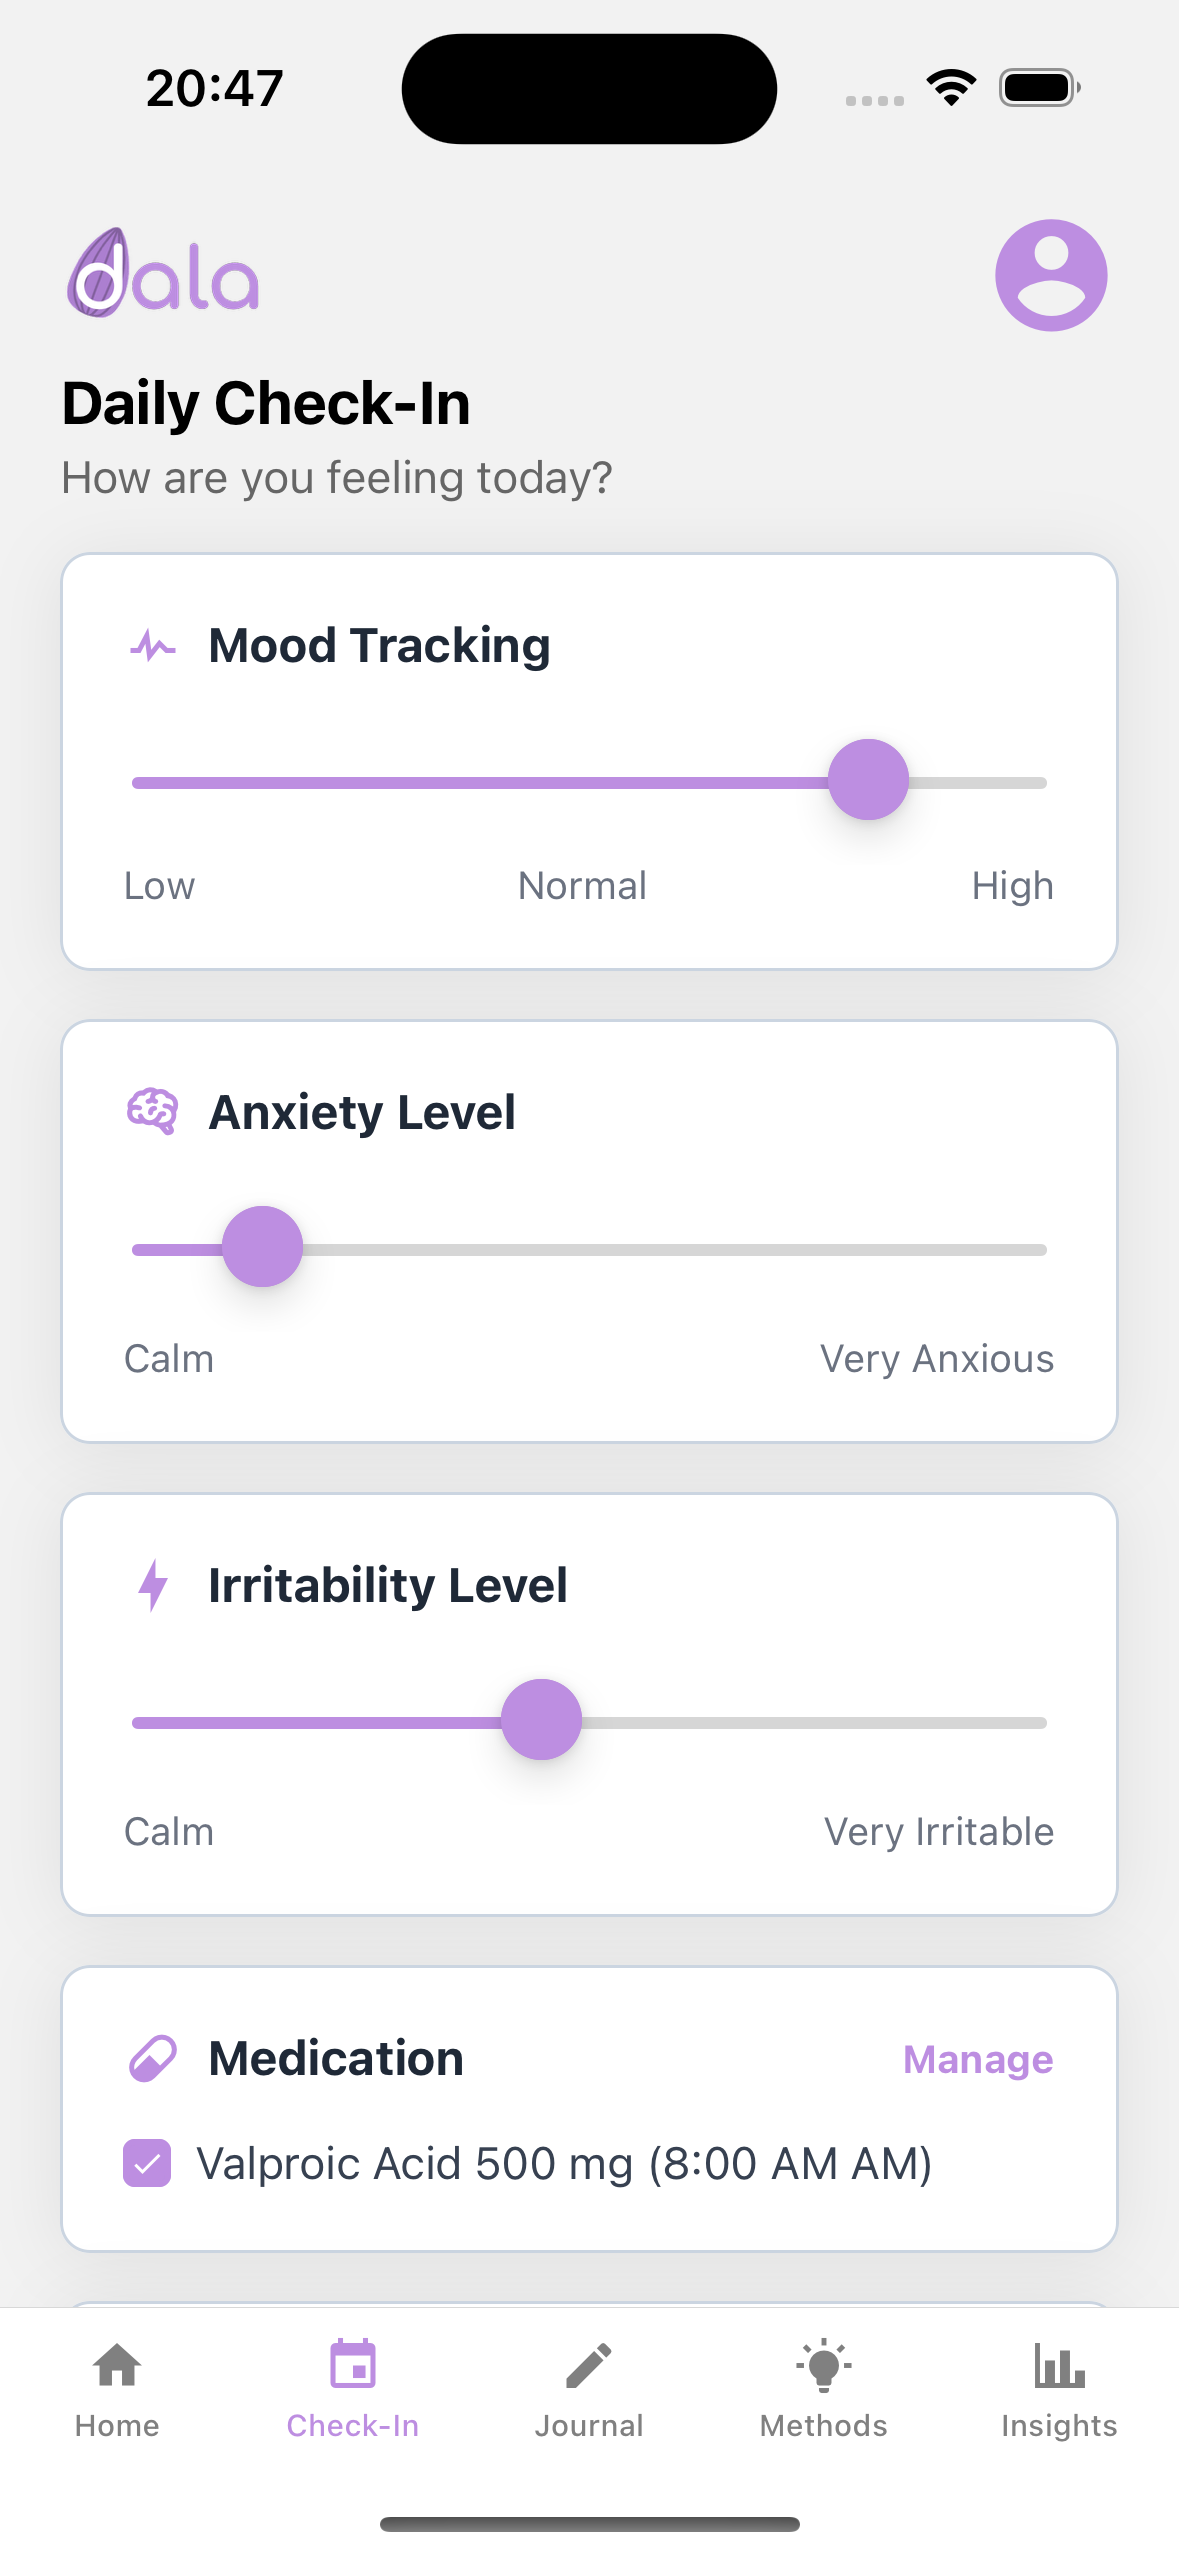Viewport: 1179px width, 2556px height.
Task: Switch to the Journal tab
Action: pos(589,2389)
